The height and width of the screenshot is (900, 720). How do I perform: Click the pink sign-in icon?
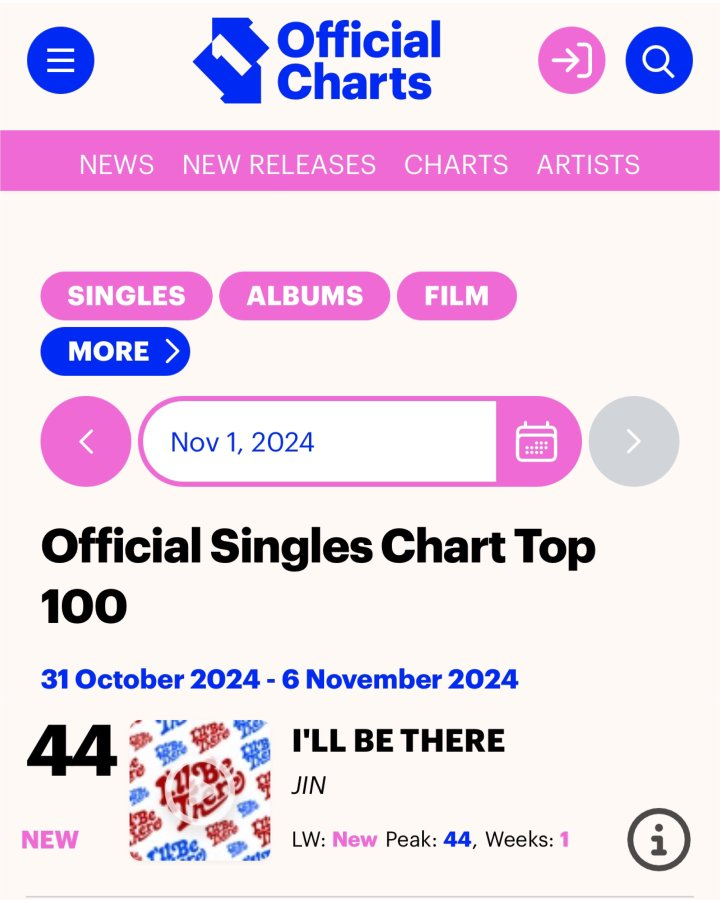point(572,61)
